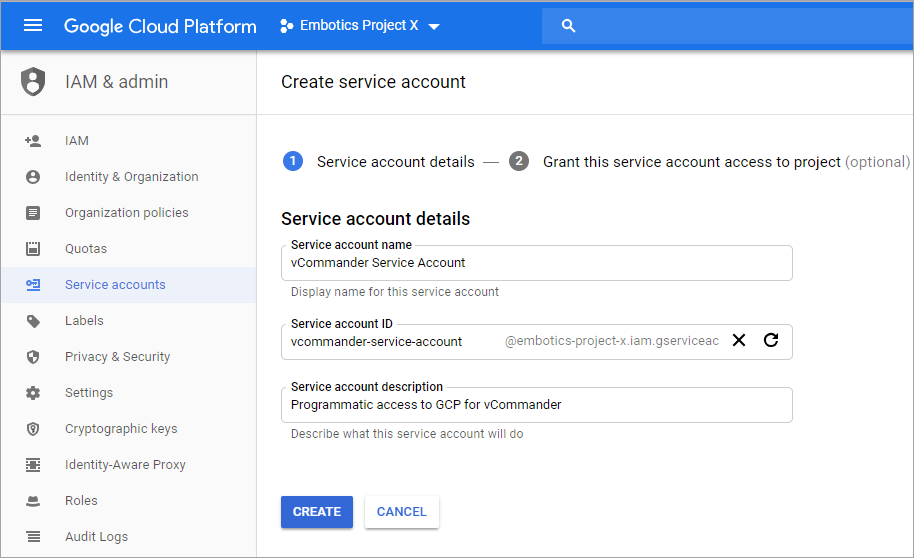Image resolution: width=914 pixels, height=558 pixels.
Task: Click the 'Create service account' page title
Action: [373, 82]
